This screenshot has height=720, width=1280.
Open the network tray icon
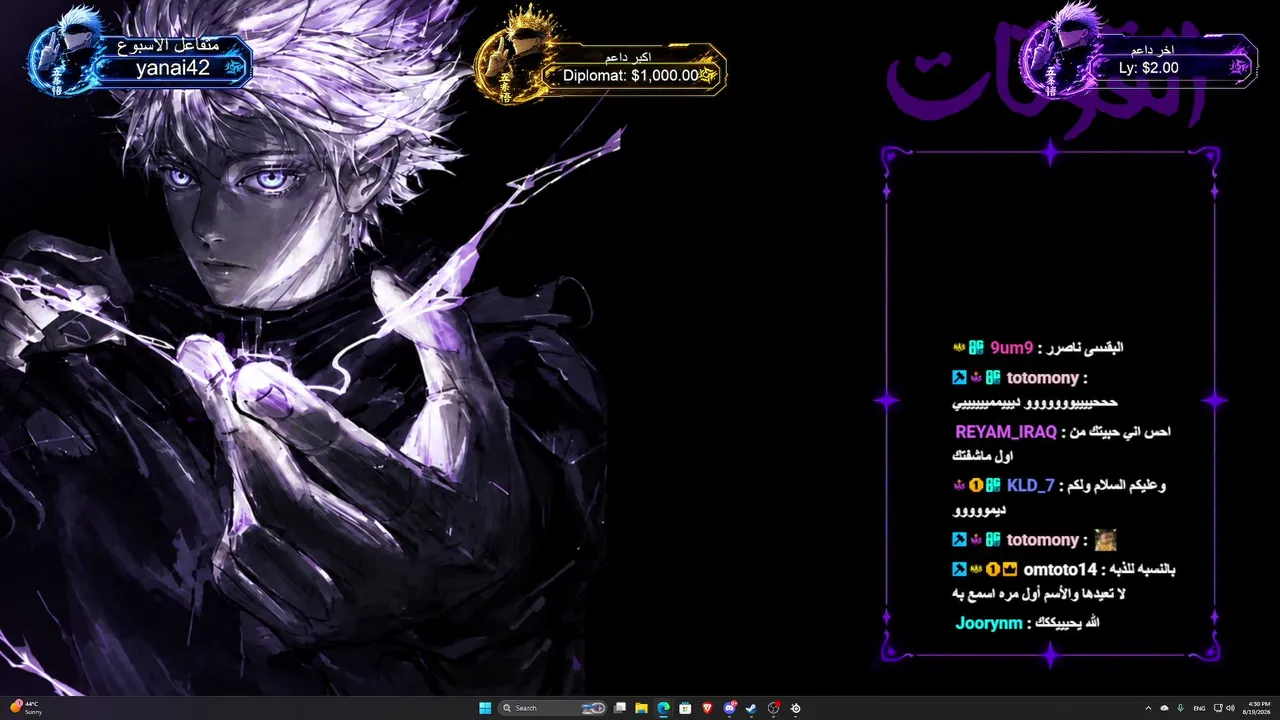(1218, 708)
